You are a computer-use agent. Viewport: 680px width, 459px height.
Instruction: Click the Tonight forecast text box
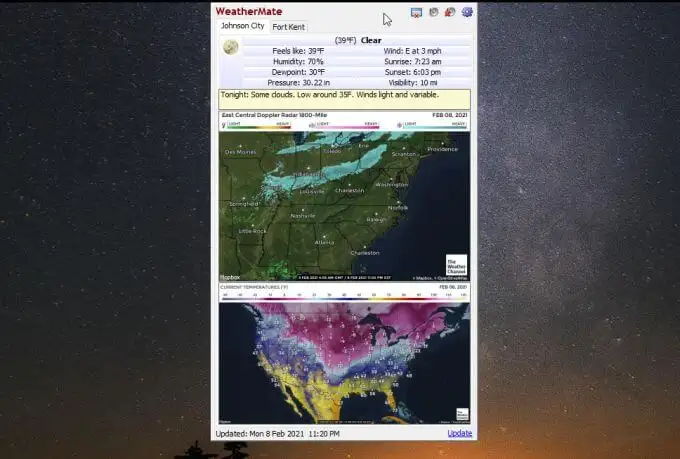click(344, 99)
